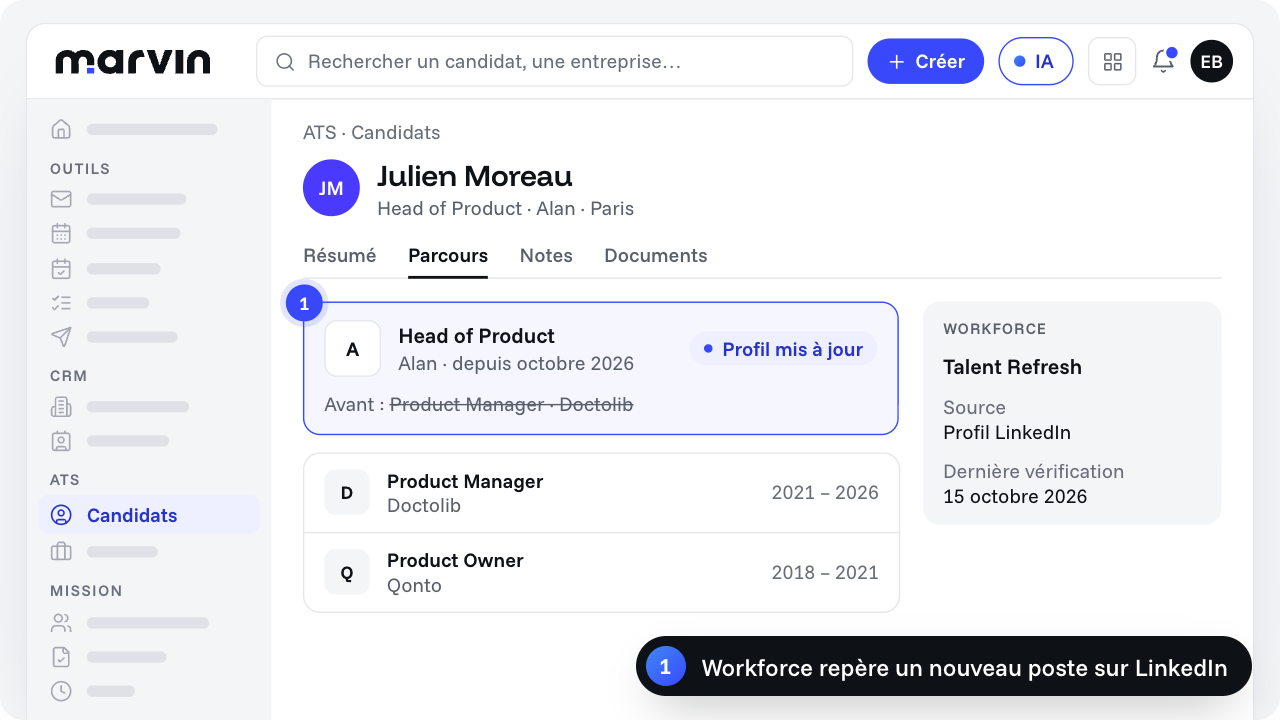Open the people icon under Mission

coord(61,622)
